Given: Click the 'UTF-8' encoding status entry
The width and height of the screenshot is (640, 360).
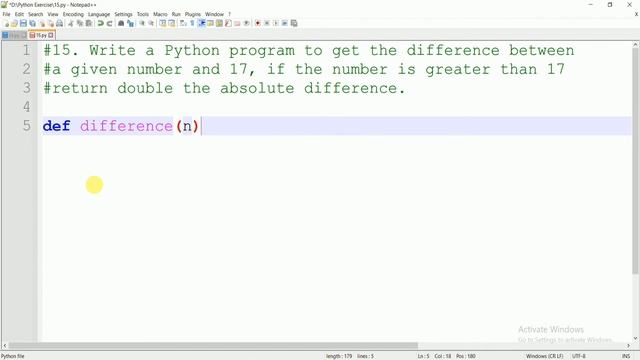Looking at the screenshot, I should [x=578, y=356].
